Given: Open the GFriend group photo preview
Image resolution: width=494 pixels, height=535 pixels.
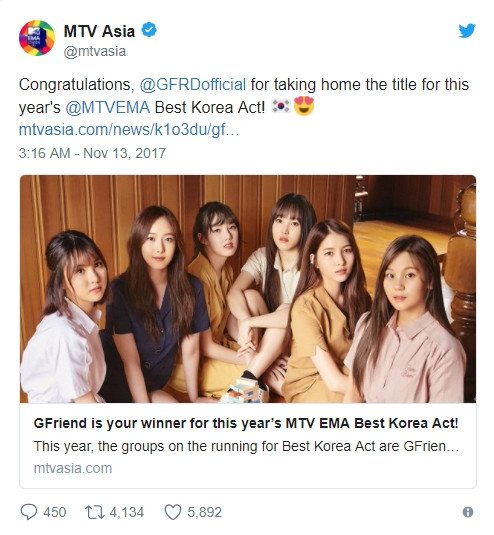Looking at the screenshot, I should (x=248, y=289).
